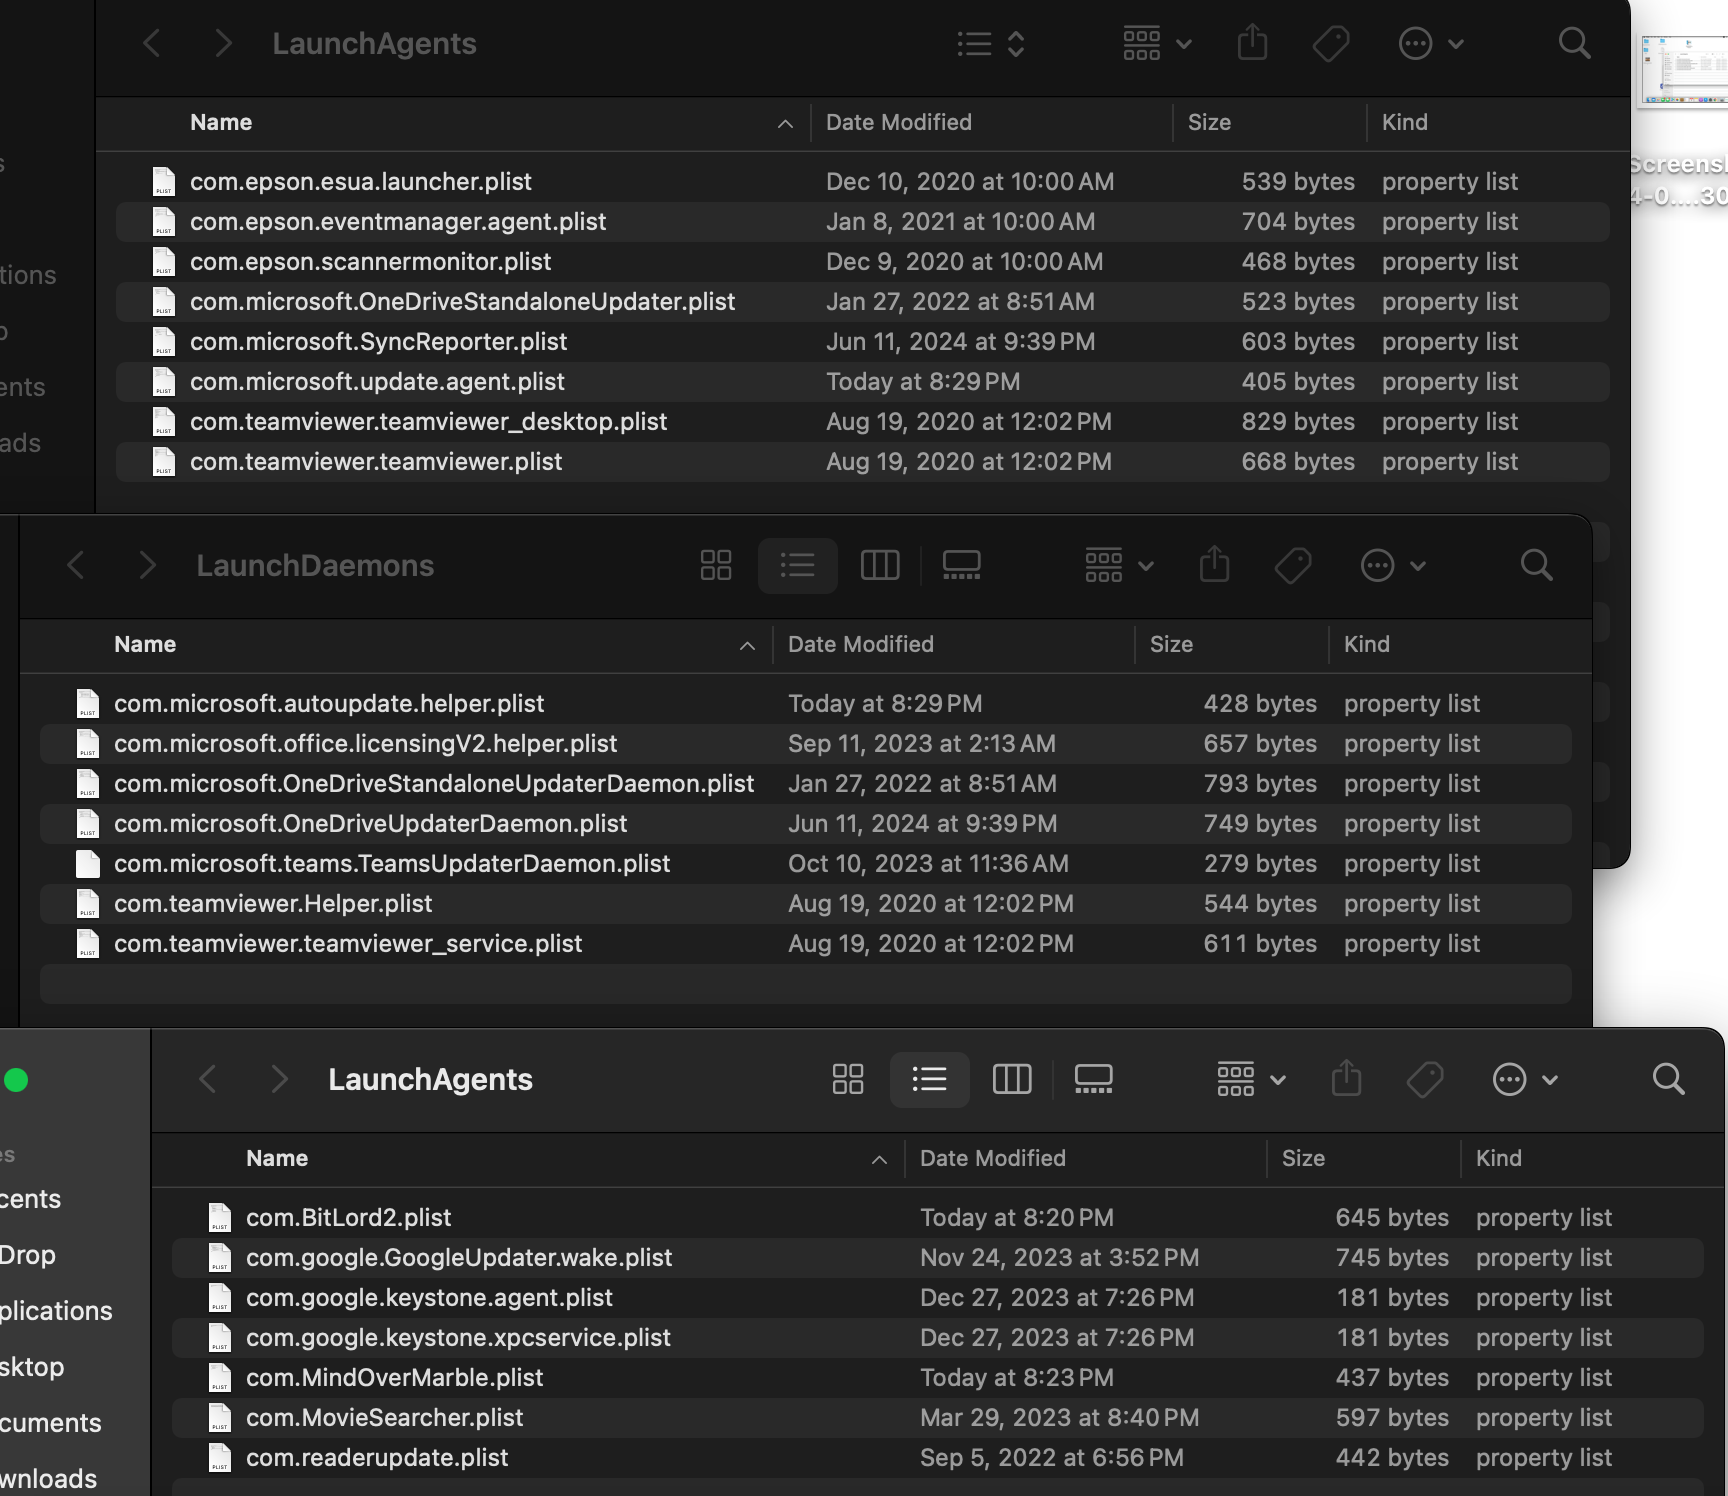Click the file icon beside com.BitLord2.plist

220,1217
